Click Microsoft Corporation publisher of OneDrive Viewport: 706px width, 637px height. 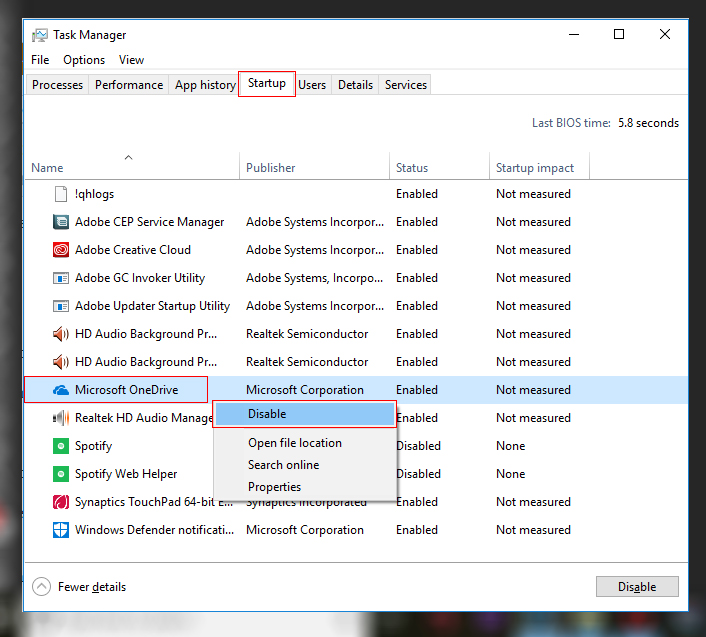point(305,390)
